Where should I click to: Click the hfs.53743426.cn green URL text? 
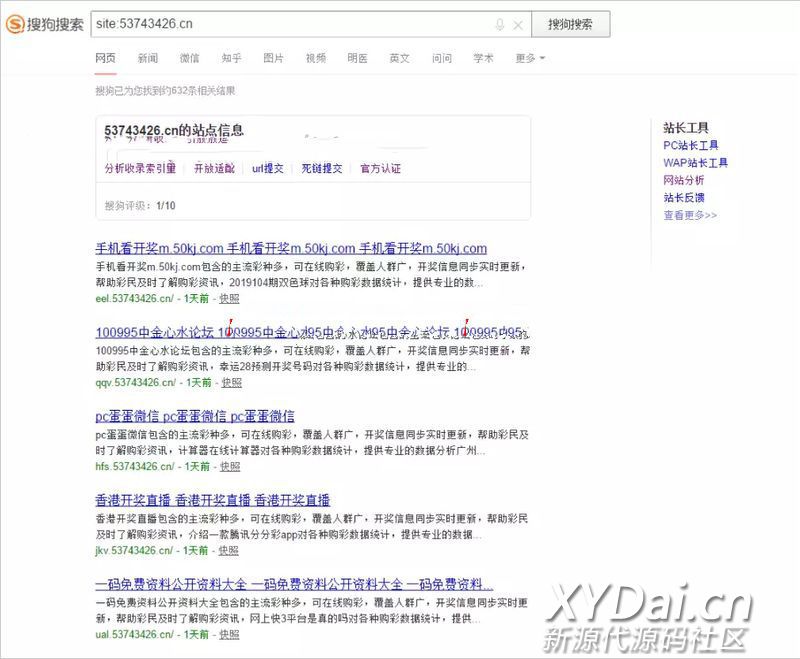click(135, 466)
